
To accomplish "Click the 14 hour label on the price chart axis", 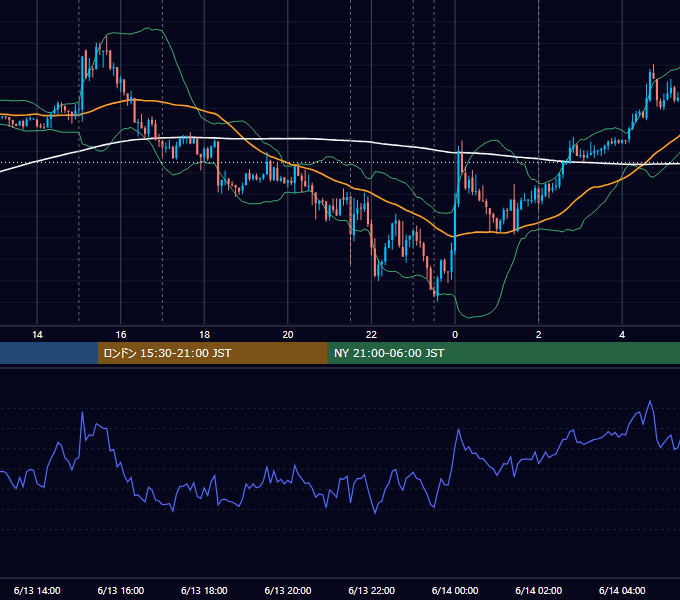I will coord(37,334).
